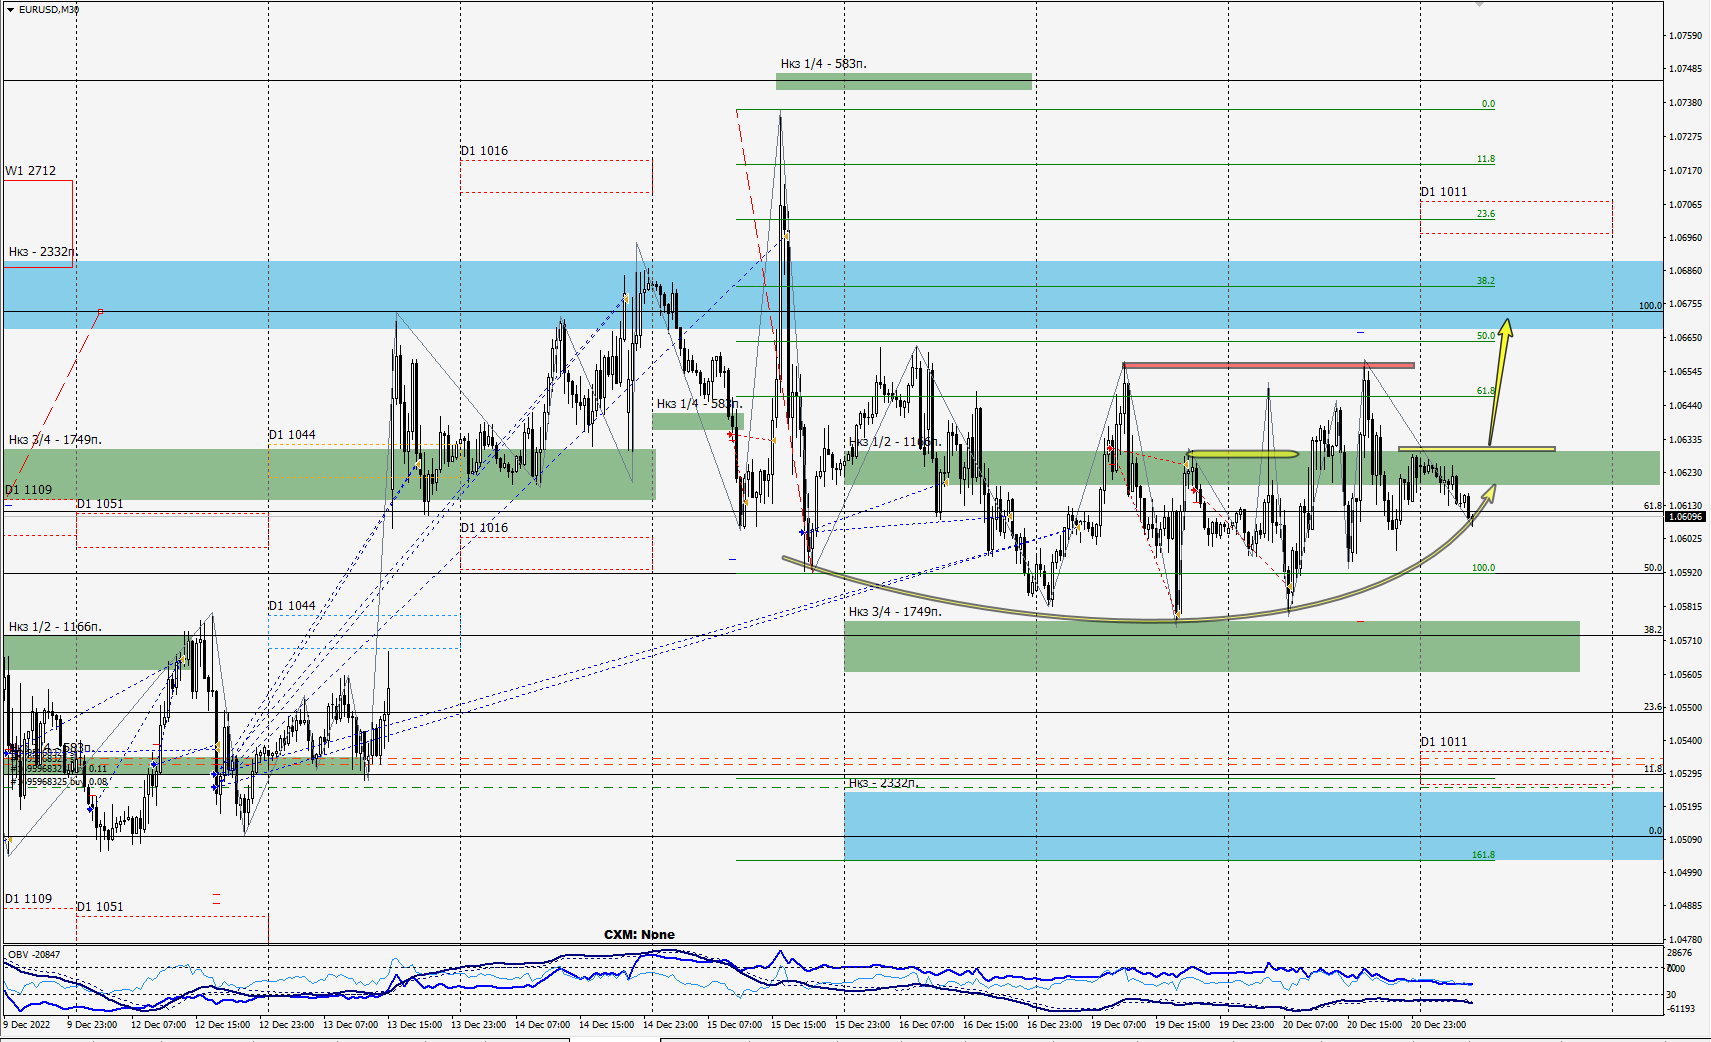The image size is (1711, 1042).
Task: Click the Нкз 1/4 - 583п. label over the topmost green bar
Action: 824,64
